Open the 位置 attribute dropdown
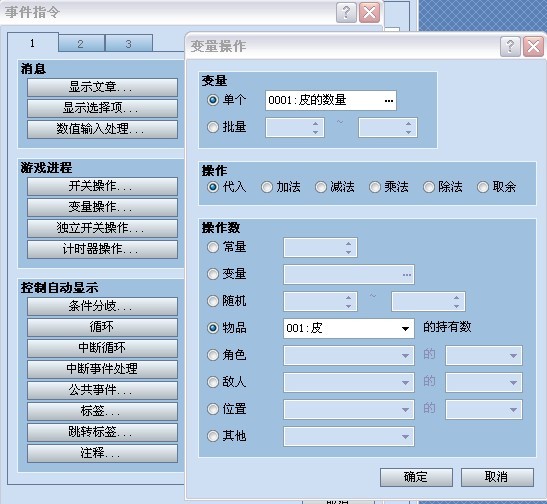The width and height of the screenshot is (547, 504). click(x=484, y=409)
